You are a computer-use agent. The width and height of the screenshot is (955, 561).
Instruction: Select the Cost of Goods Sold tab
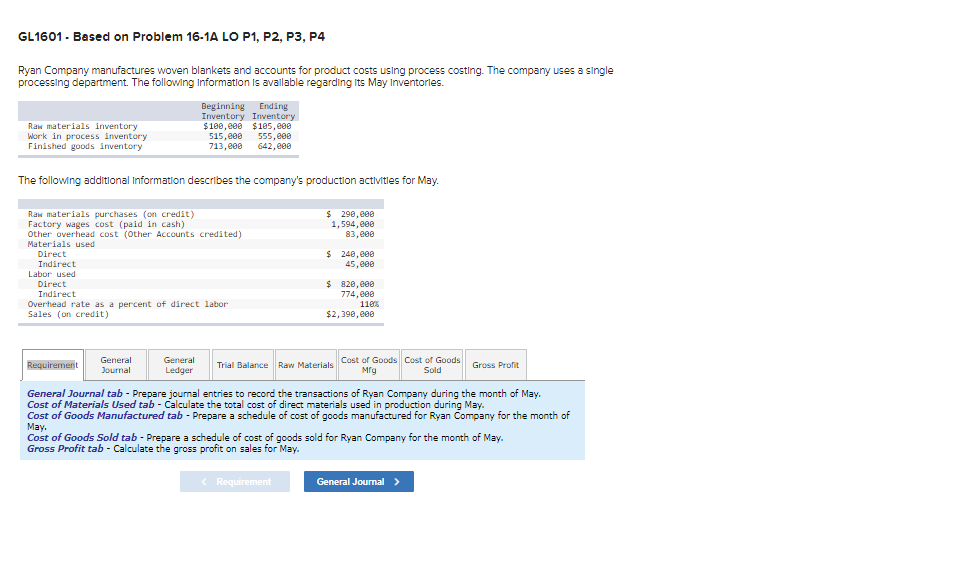[432, 365]
